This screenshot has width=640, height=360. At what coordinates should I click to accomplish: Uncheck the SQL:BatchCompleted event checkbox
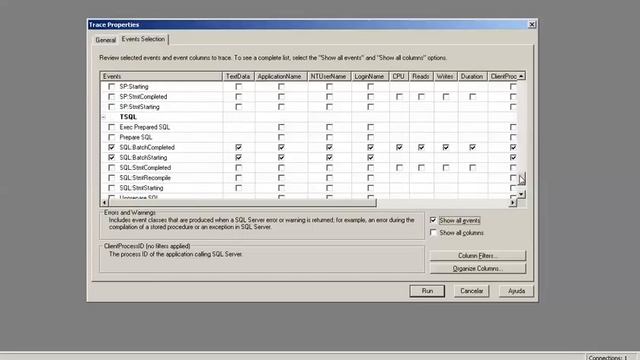pos(111,147)
